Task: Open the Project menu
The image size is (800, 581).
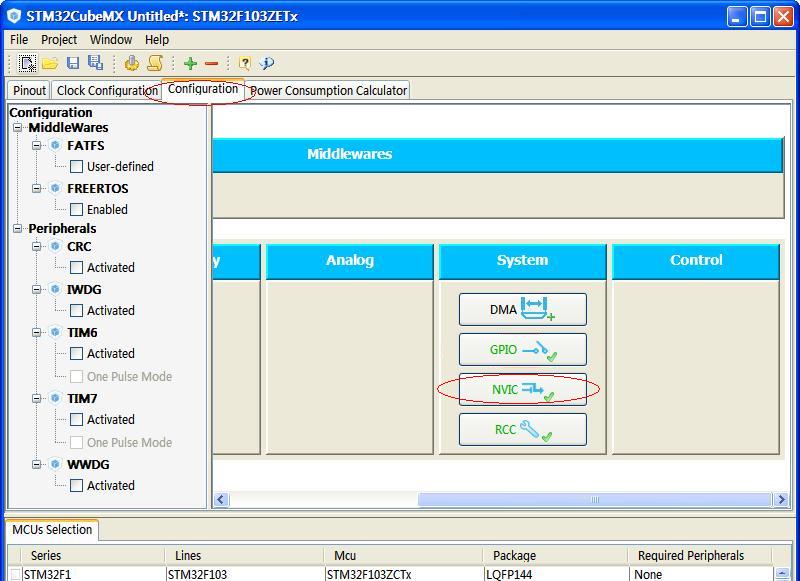Action: 59,40
